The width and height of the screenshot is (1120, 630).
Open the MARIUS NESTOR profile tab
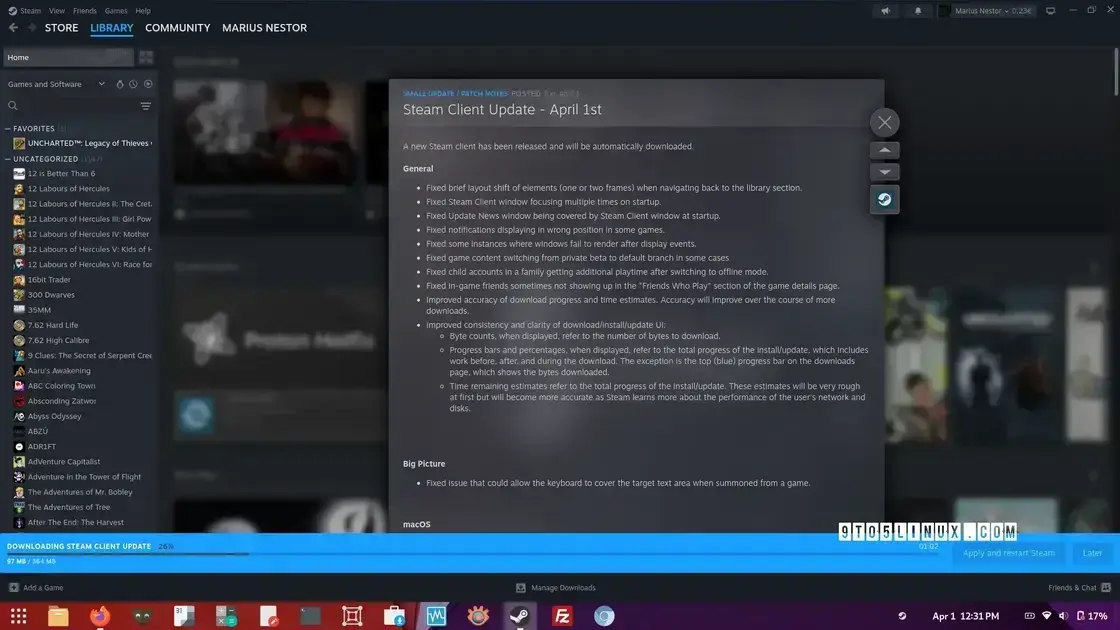coord(264,28)
